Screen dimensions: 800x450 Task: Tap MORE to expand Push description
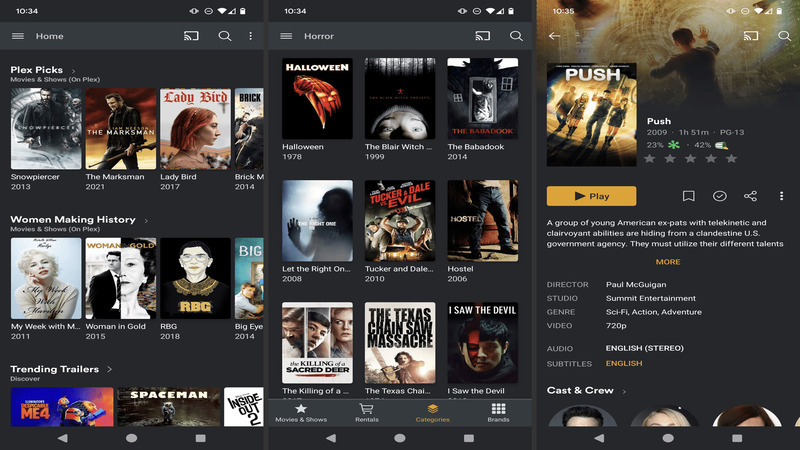point(668,262)
